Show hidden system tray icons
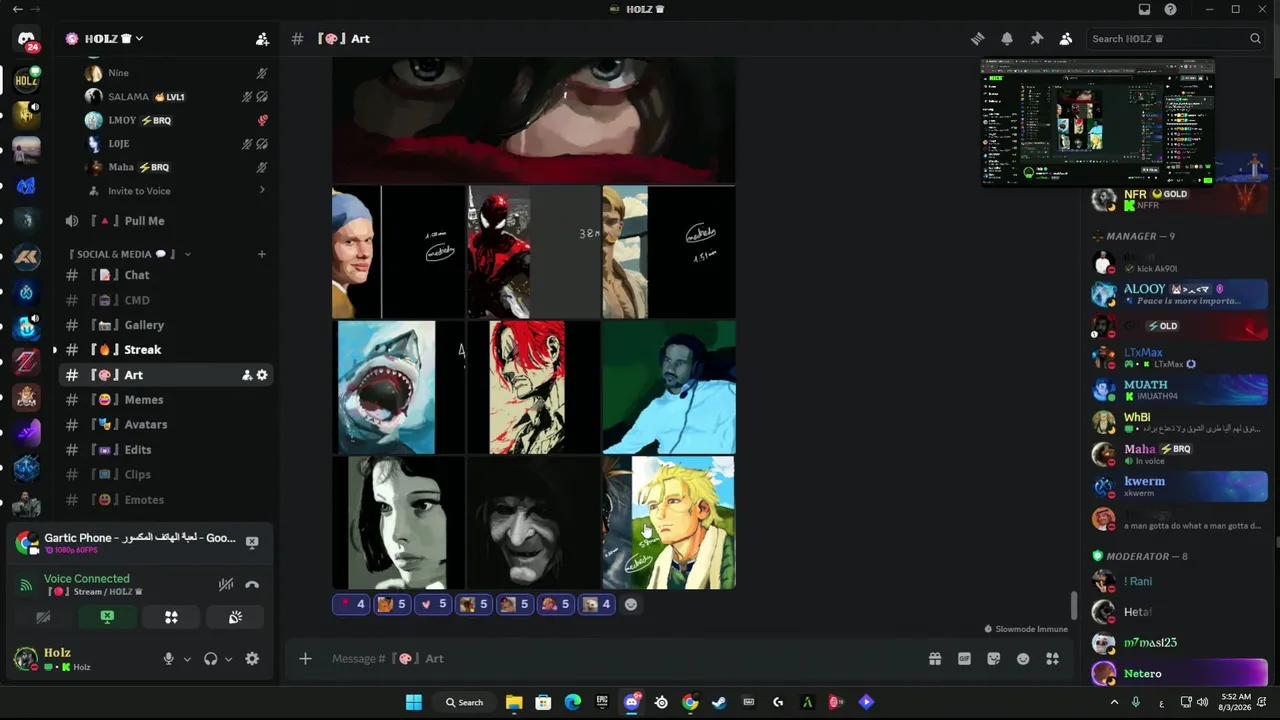 pos(1114,702)
